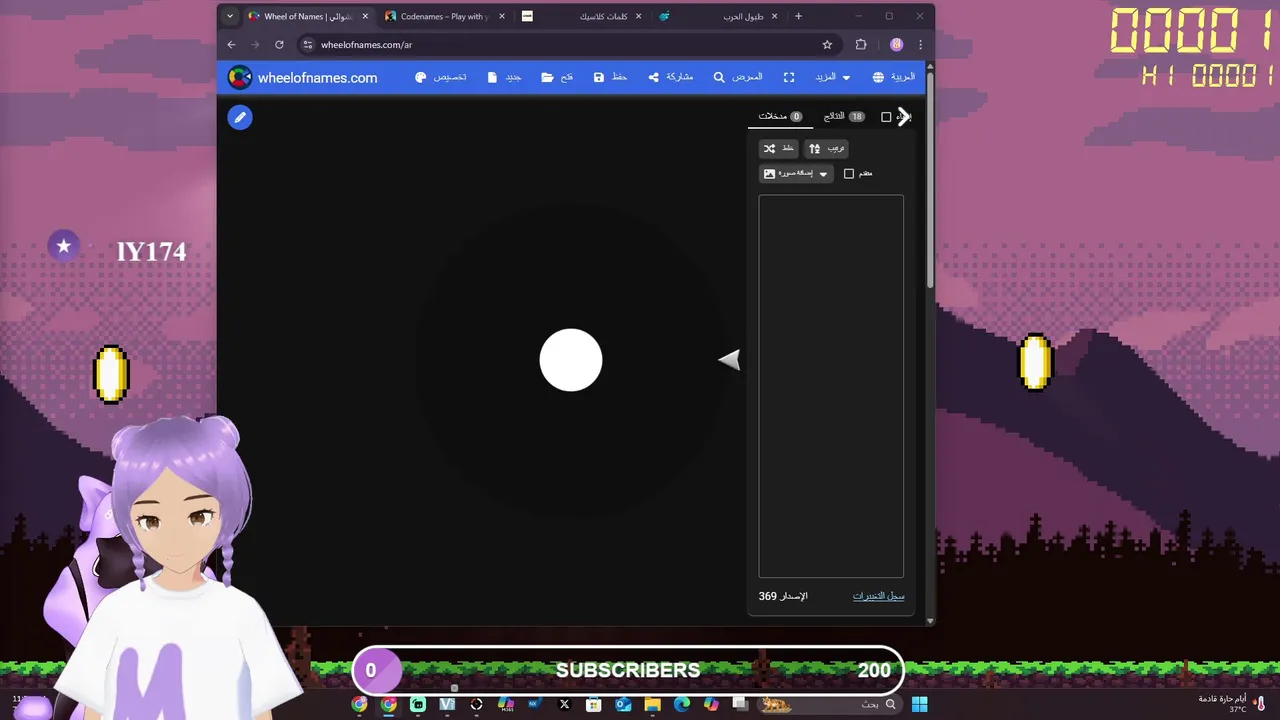Open the Chrome three-dot menu

click(x=921, y=45)
